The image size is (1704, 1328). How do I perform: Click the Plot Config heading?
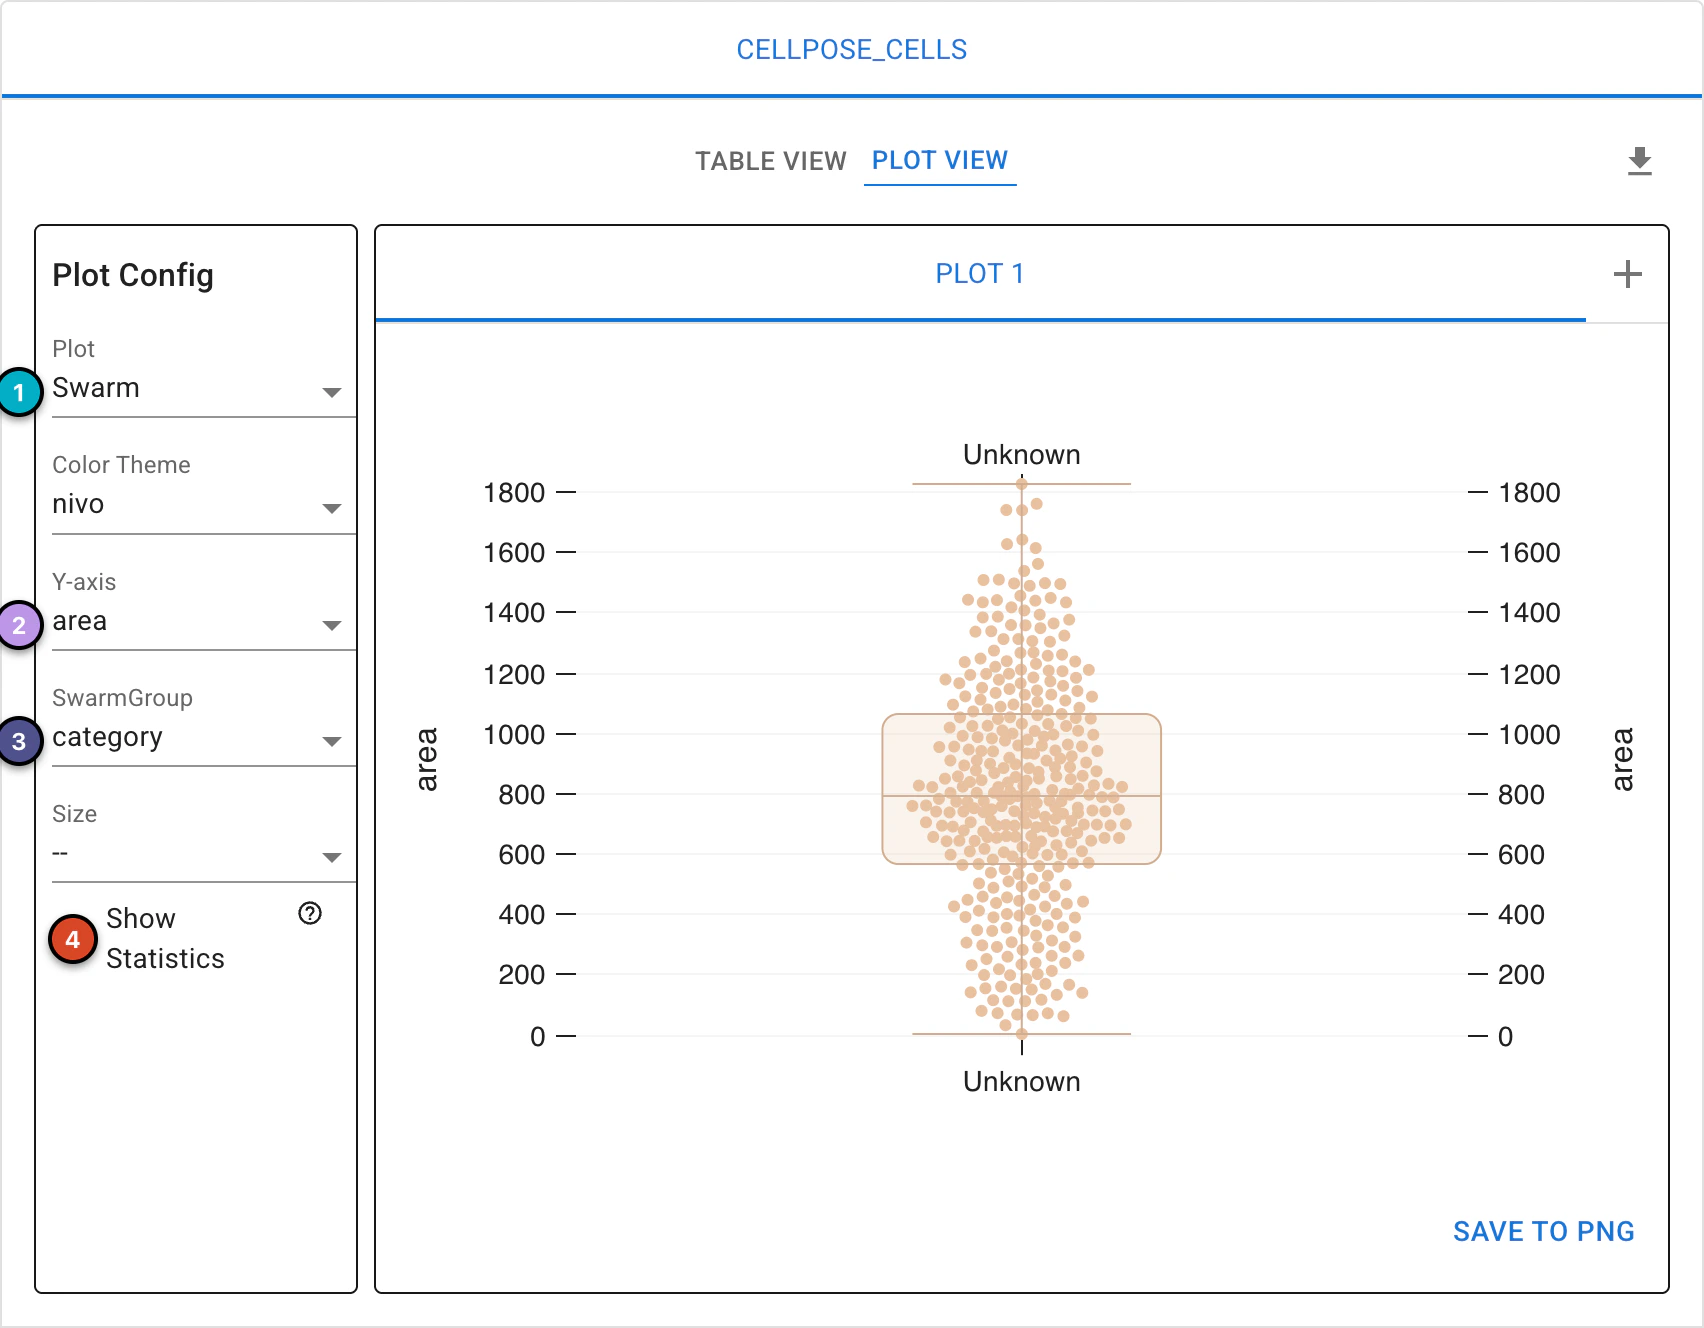point(133,275)
